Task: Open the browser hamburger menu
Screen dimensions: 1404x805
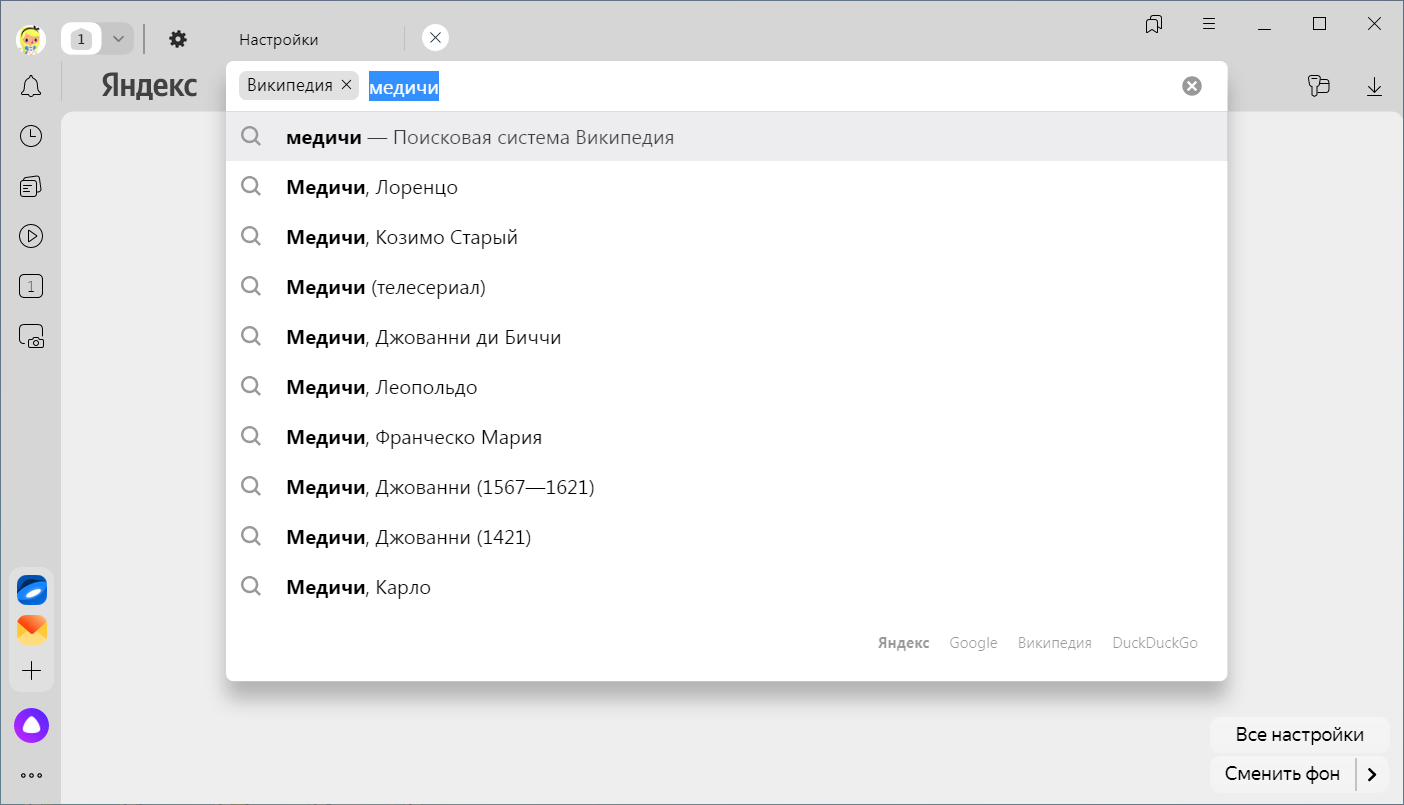Action: [x=1209, y=24]
